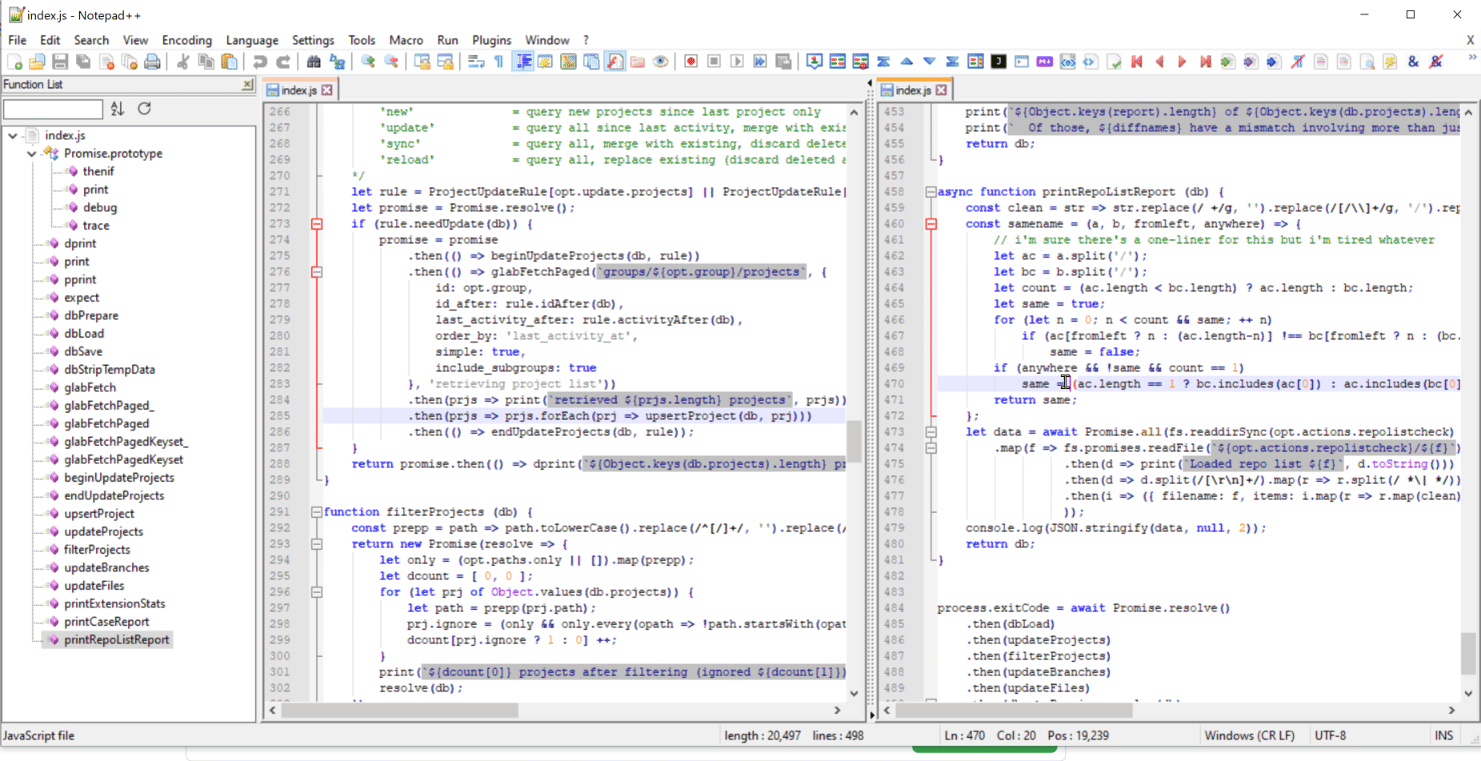The width and height of the screenshot is (1481, 761).
Task: Toggle Show All Characters pilcrow icon
Action: (x=499, y=62)
